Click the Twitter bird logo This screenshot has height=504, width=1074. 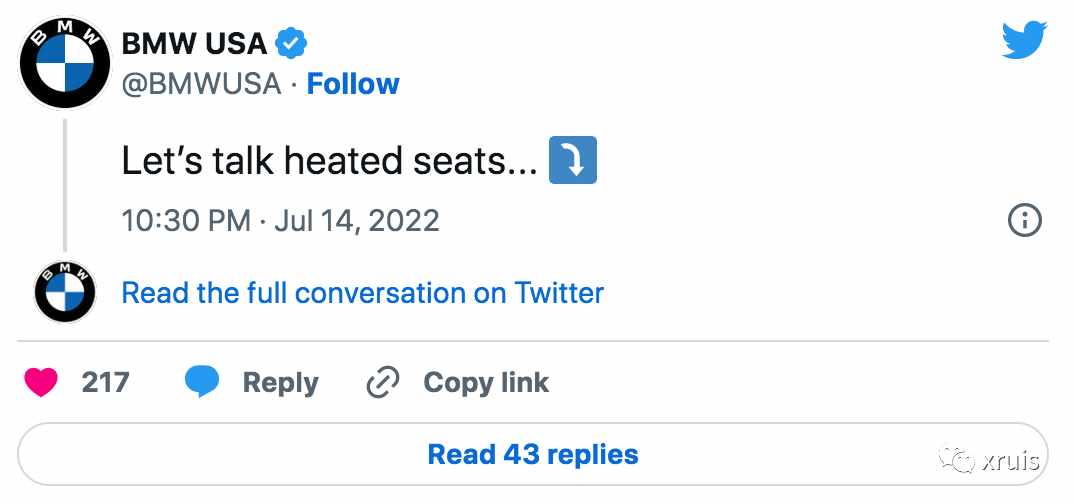[x=1024, y=40]
